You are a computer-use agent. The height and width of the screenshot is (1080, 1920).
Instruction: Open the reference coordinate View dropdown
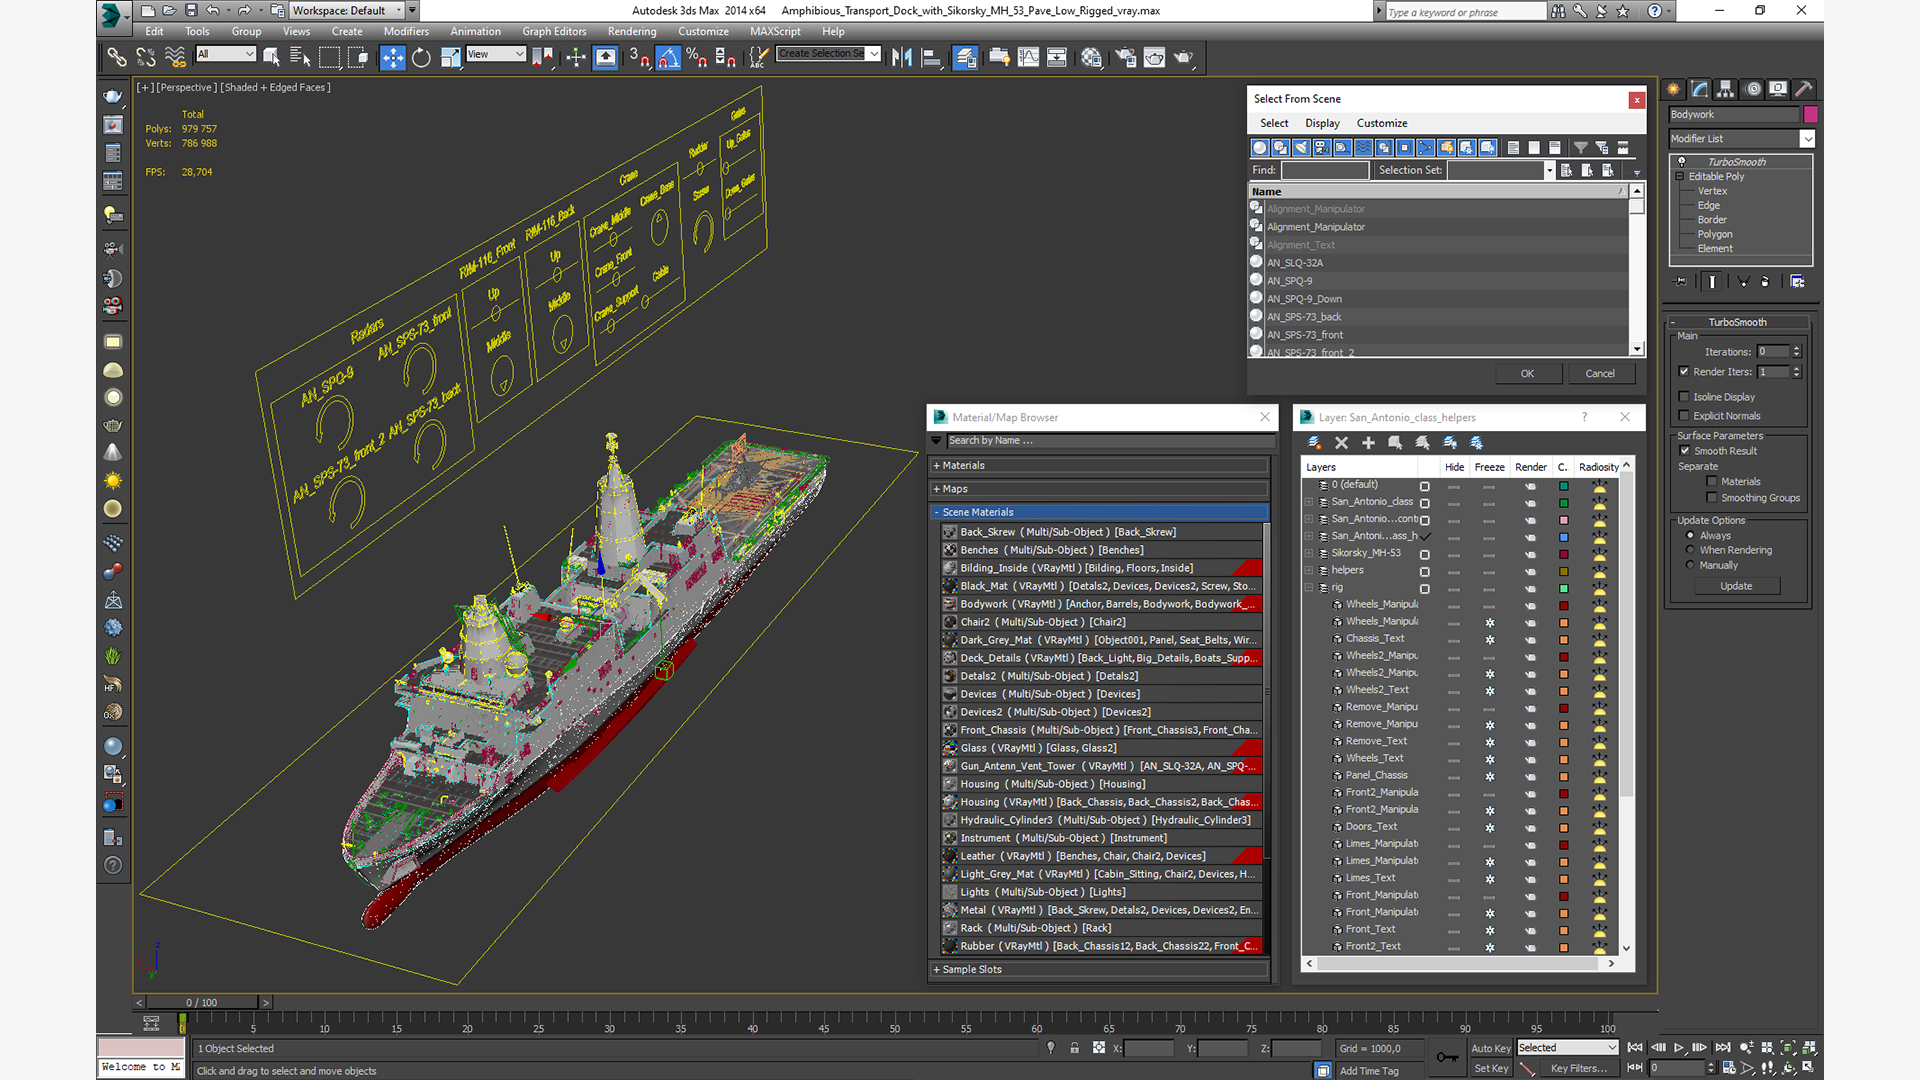tap(496, 54)
